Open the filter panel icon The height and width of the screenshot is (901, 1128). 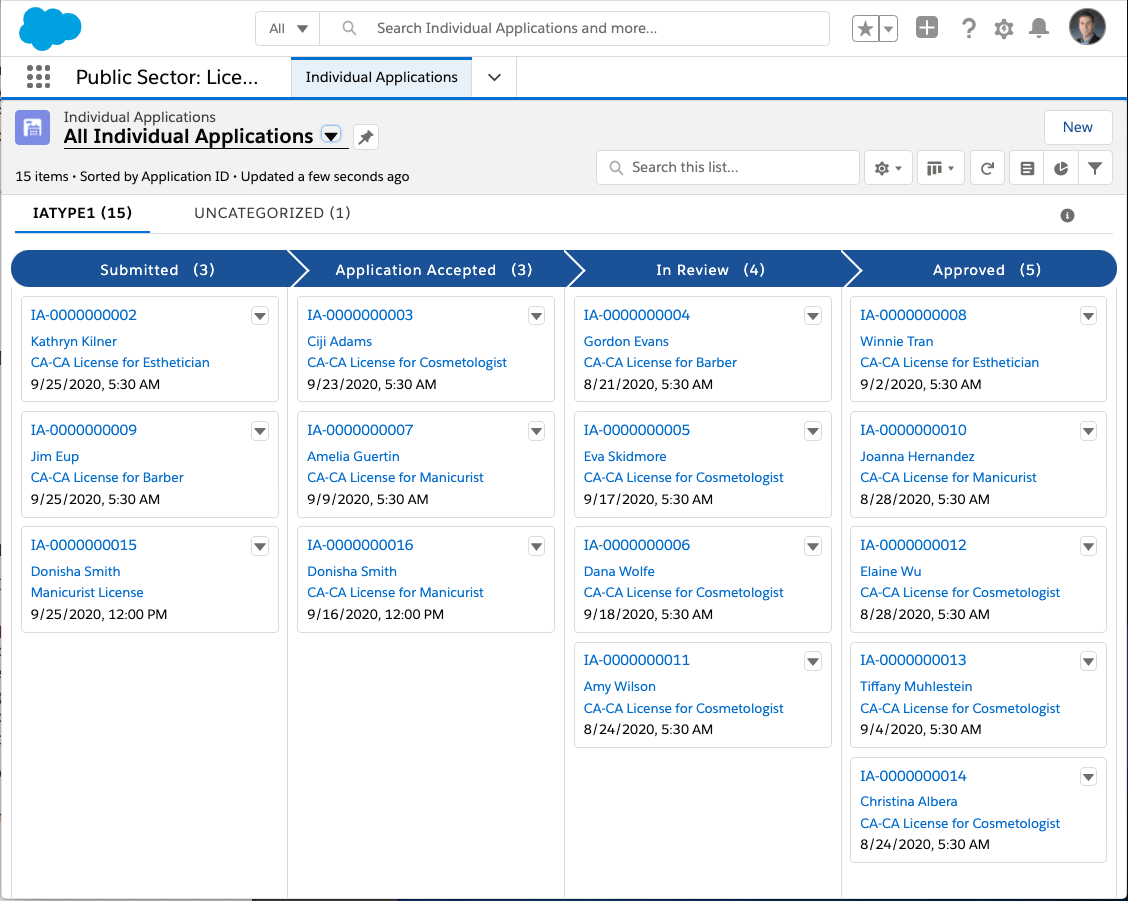click(x=1095, y=167)
